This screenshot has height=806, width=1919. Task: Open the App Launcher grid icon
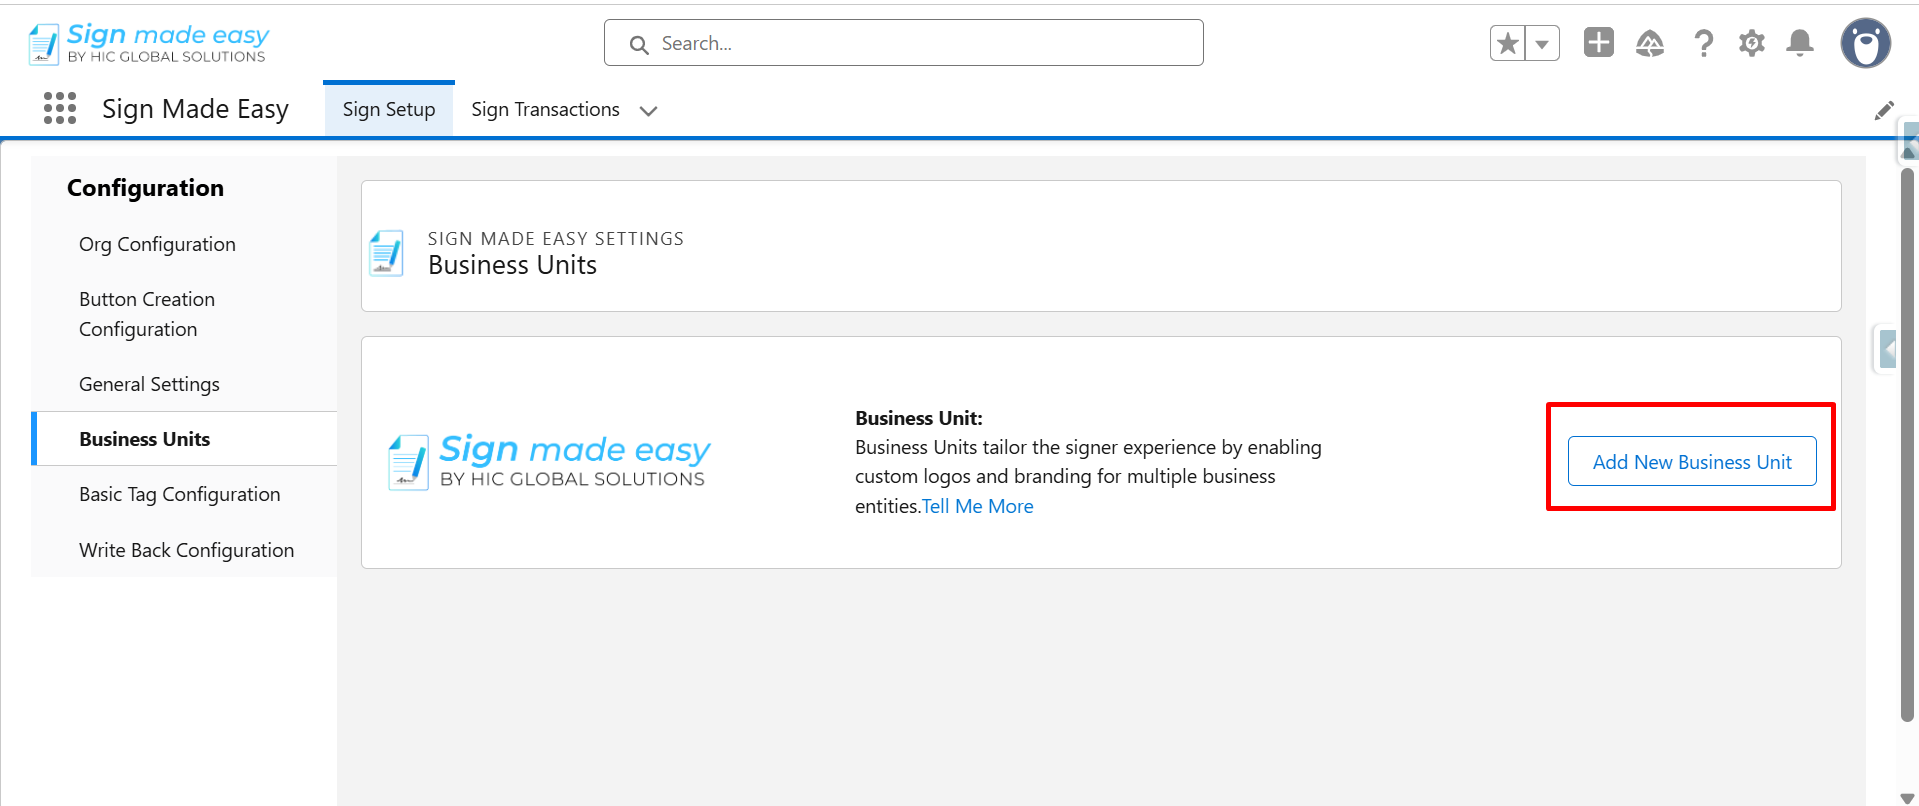[60, 108]
